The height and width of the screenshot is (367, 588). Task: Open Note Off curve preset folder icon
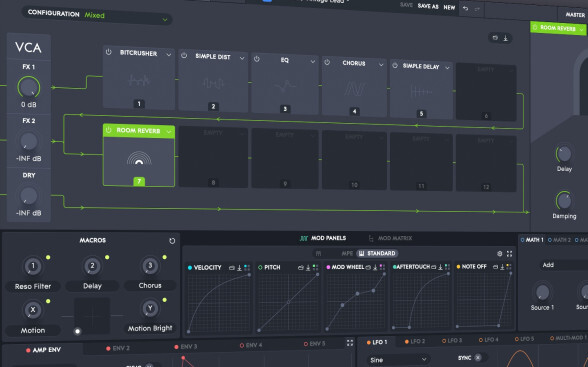coord(495,267)
